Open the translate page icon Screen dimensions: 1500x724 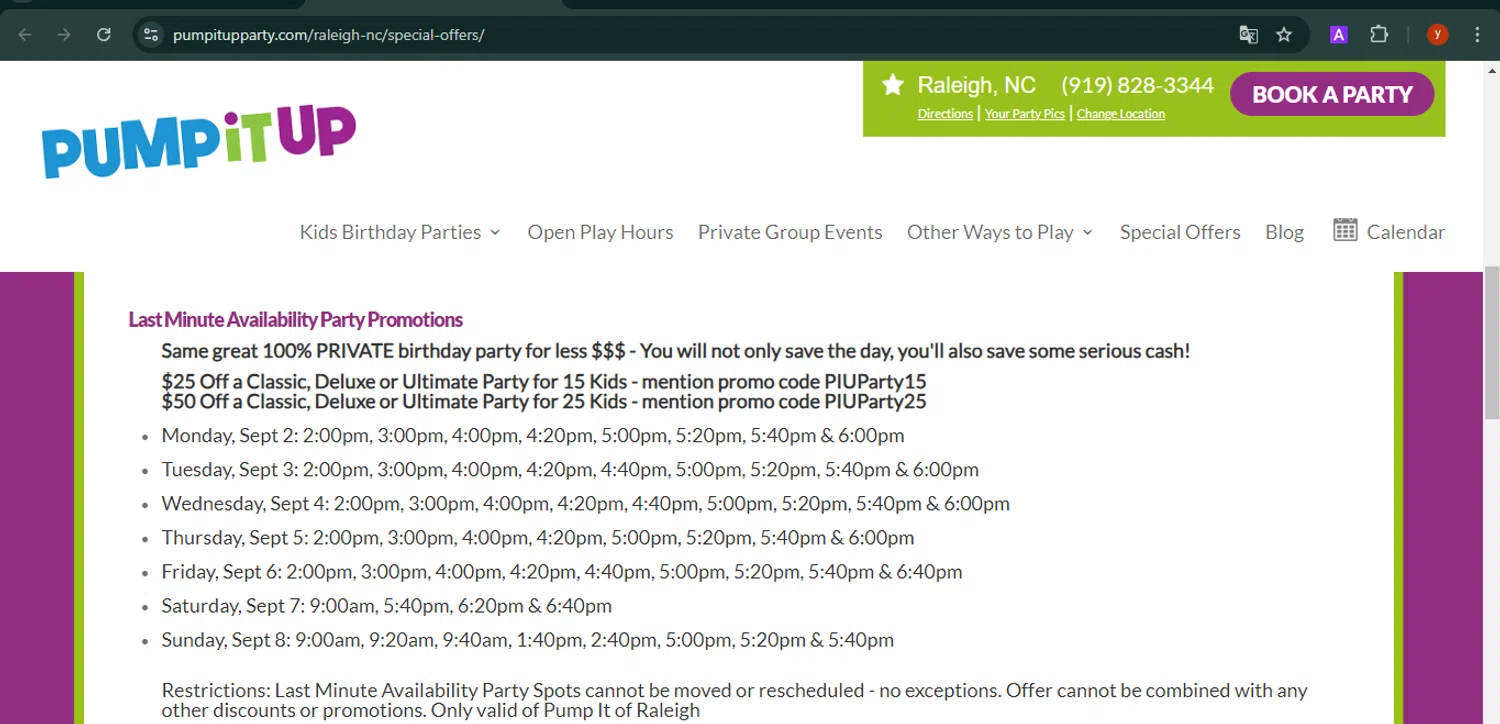click(x=1248, y=35)
